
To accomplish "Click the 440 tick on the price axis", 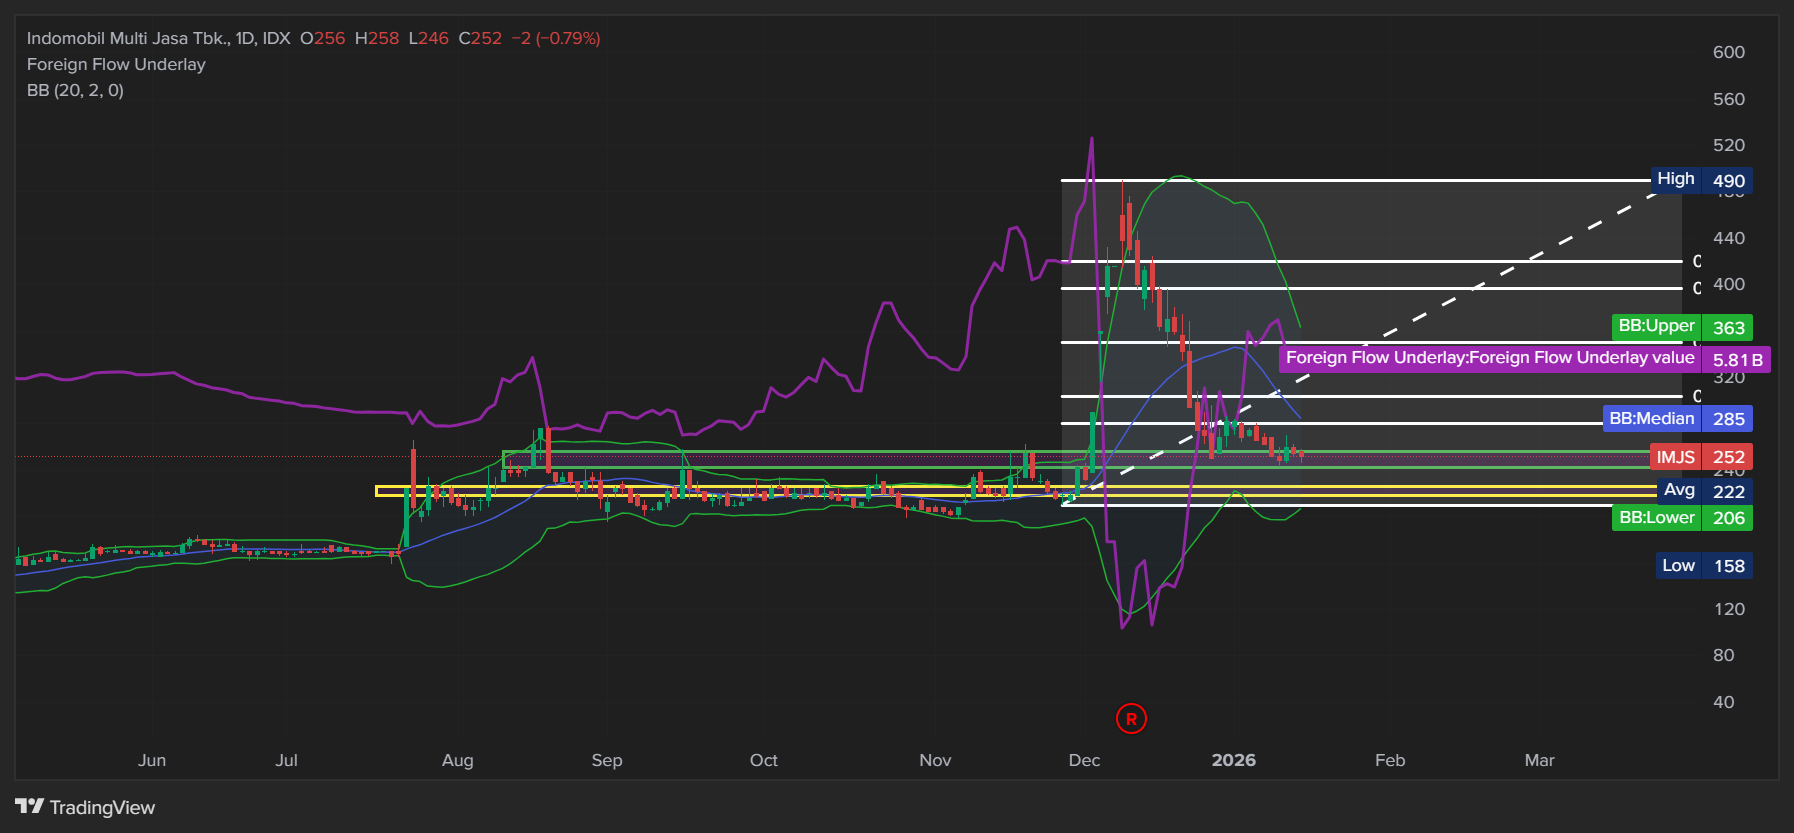I will pyautogui.click(x=1729, y=238).
